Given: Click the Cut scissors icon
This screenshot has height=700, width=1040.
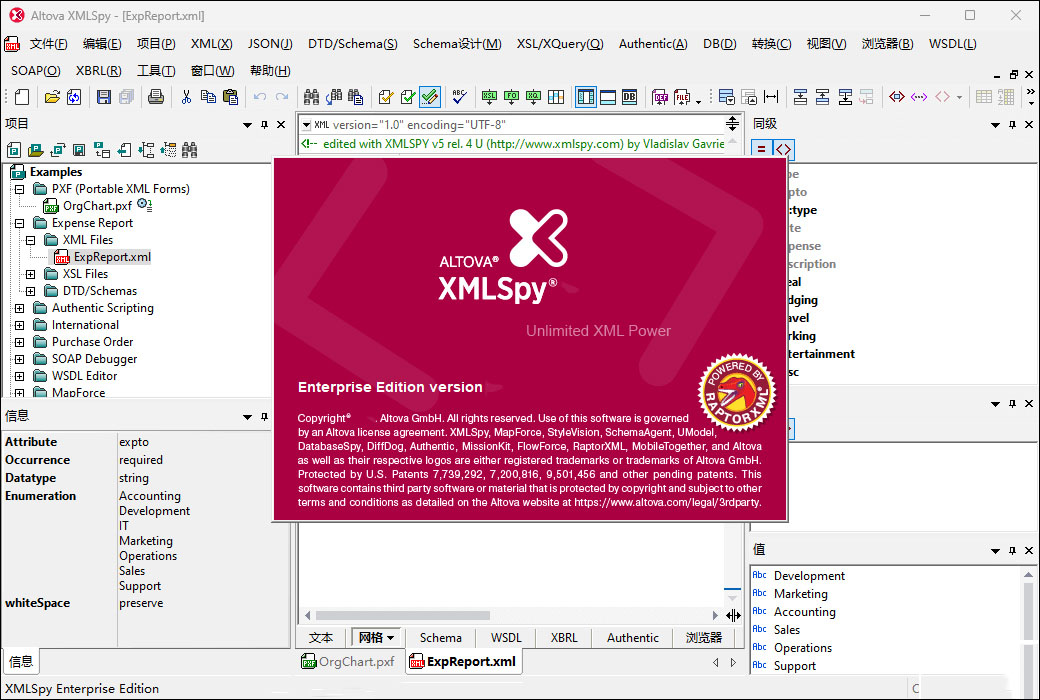Looking at the screenshot, I should coord(185,97).
